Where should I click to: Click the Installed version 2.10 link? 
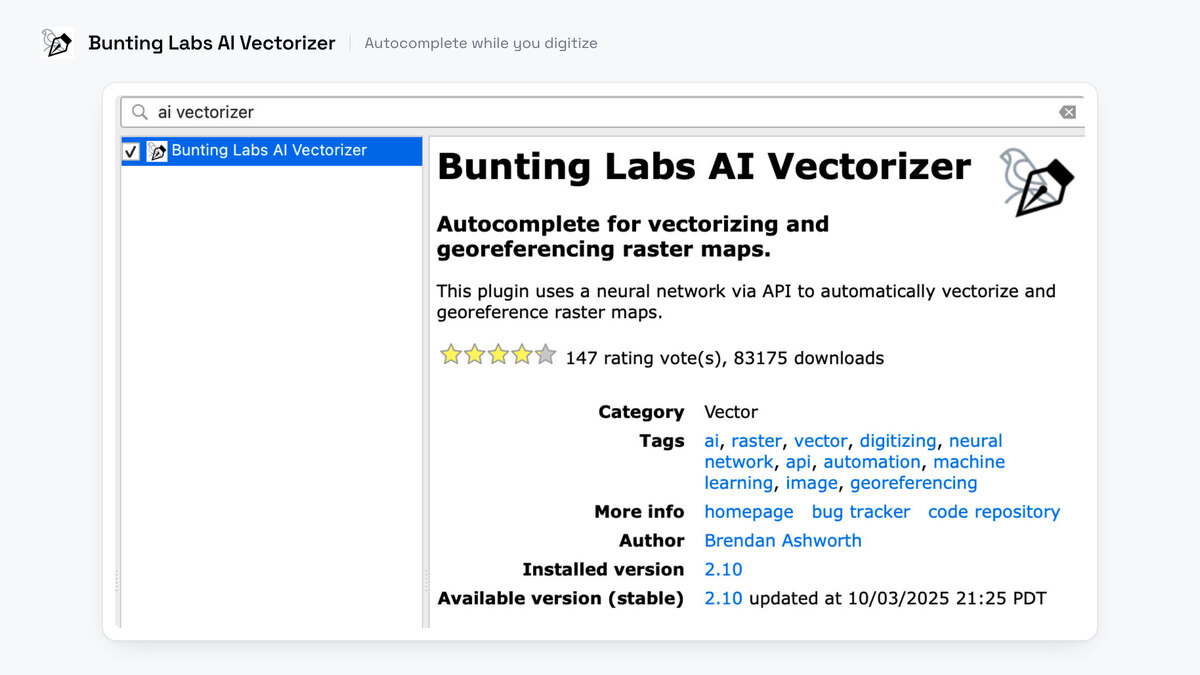click(x=723, y=570)
